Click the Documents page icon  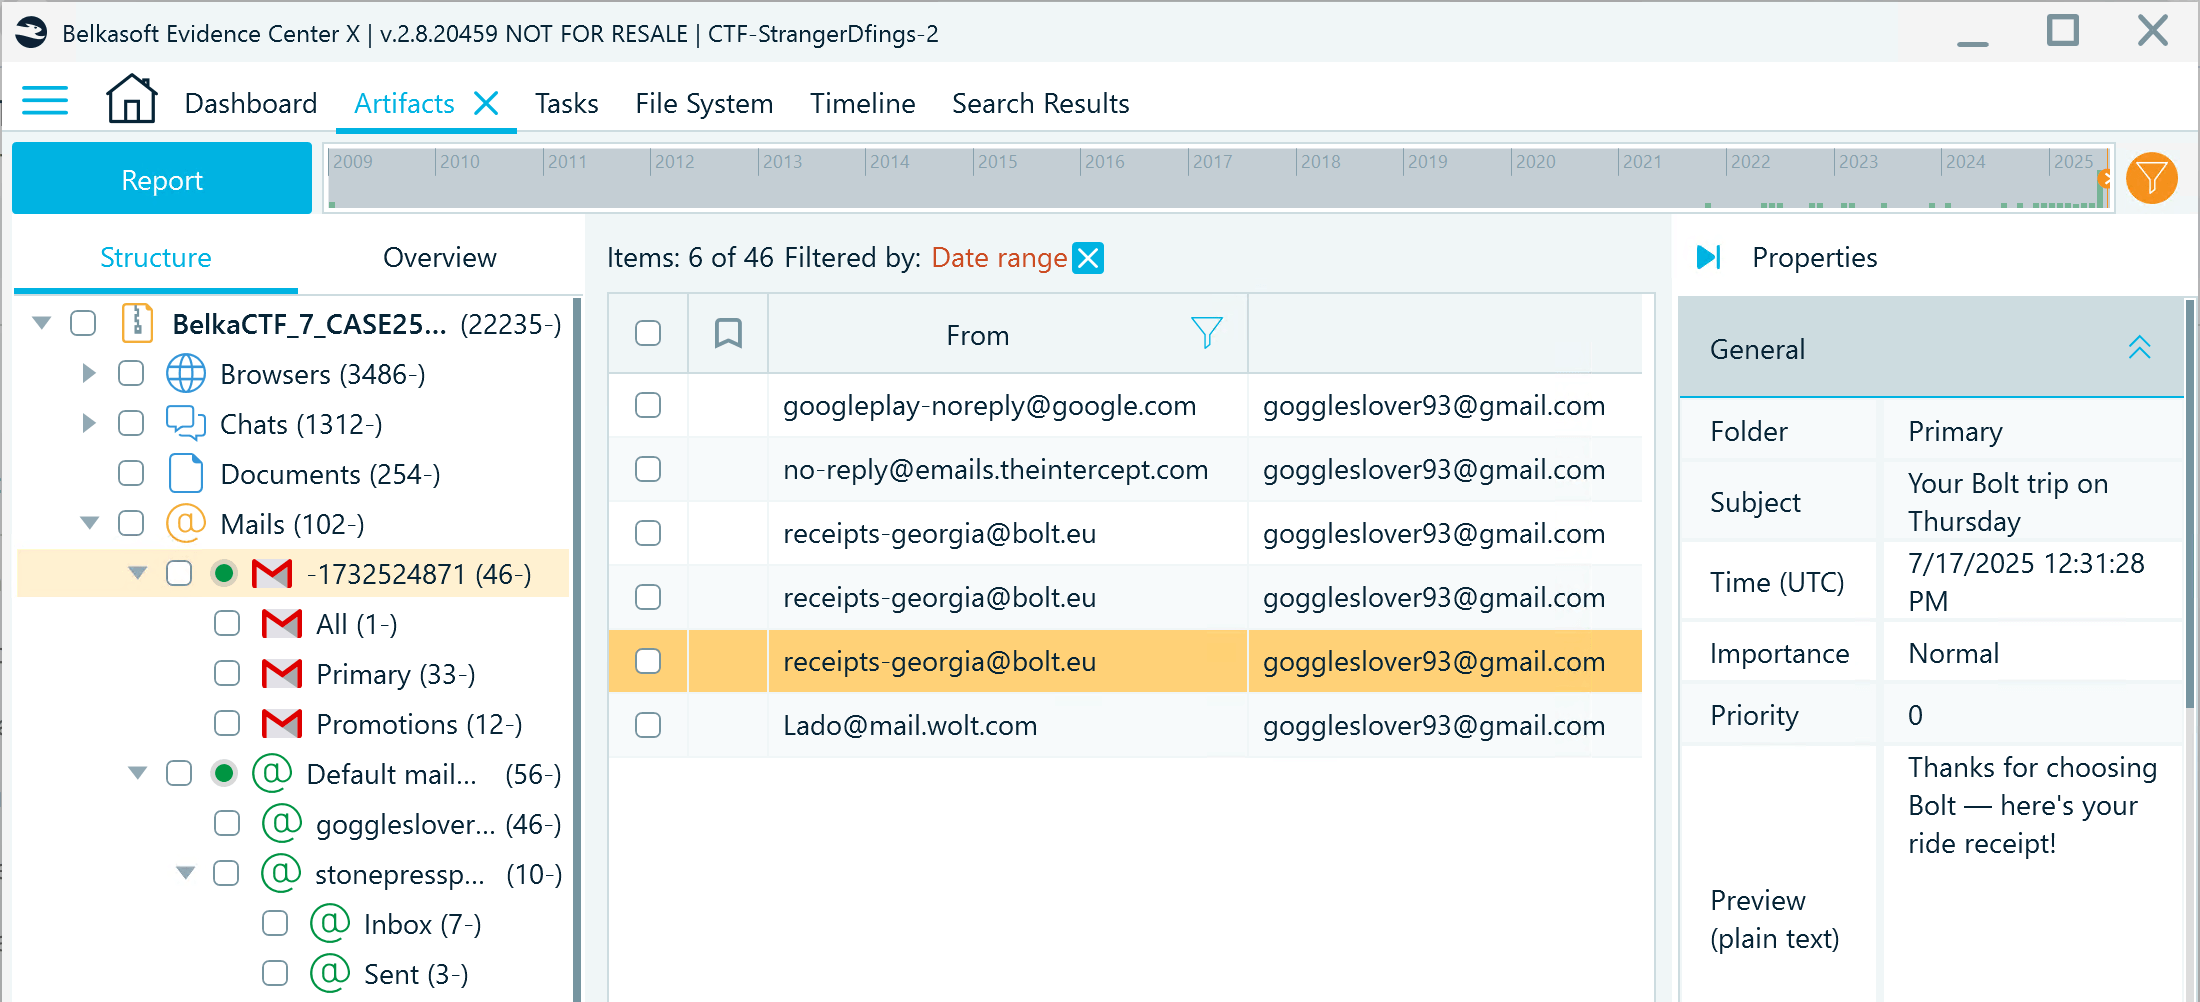[x=186, y=473]
